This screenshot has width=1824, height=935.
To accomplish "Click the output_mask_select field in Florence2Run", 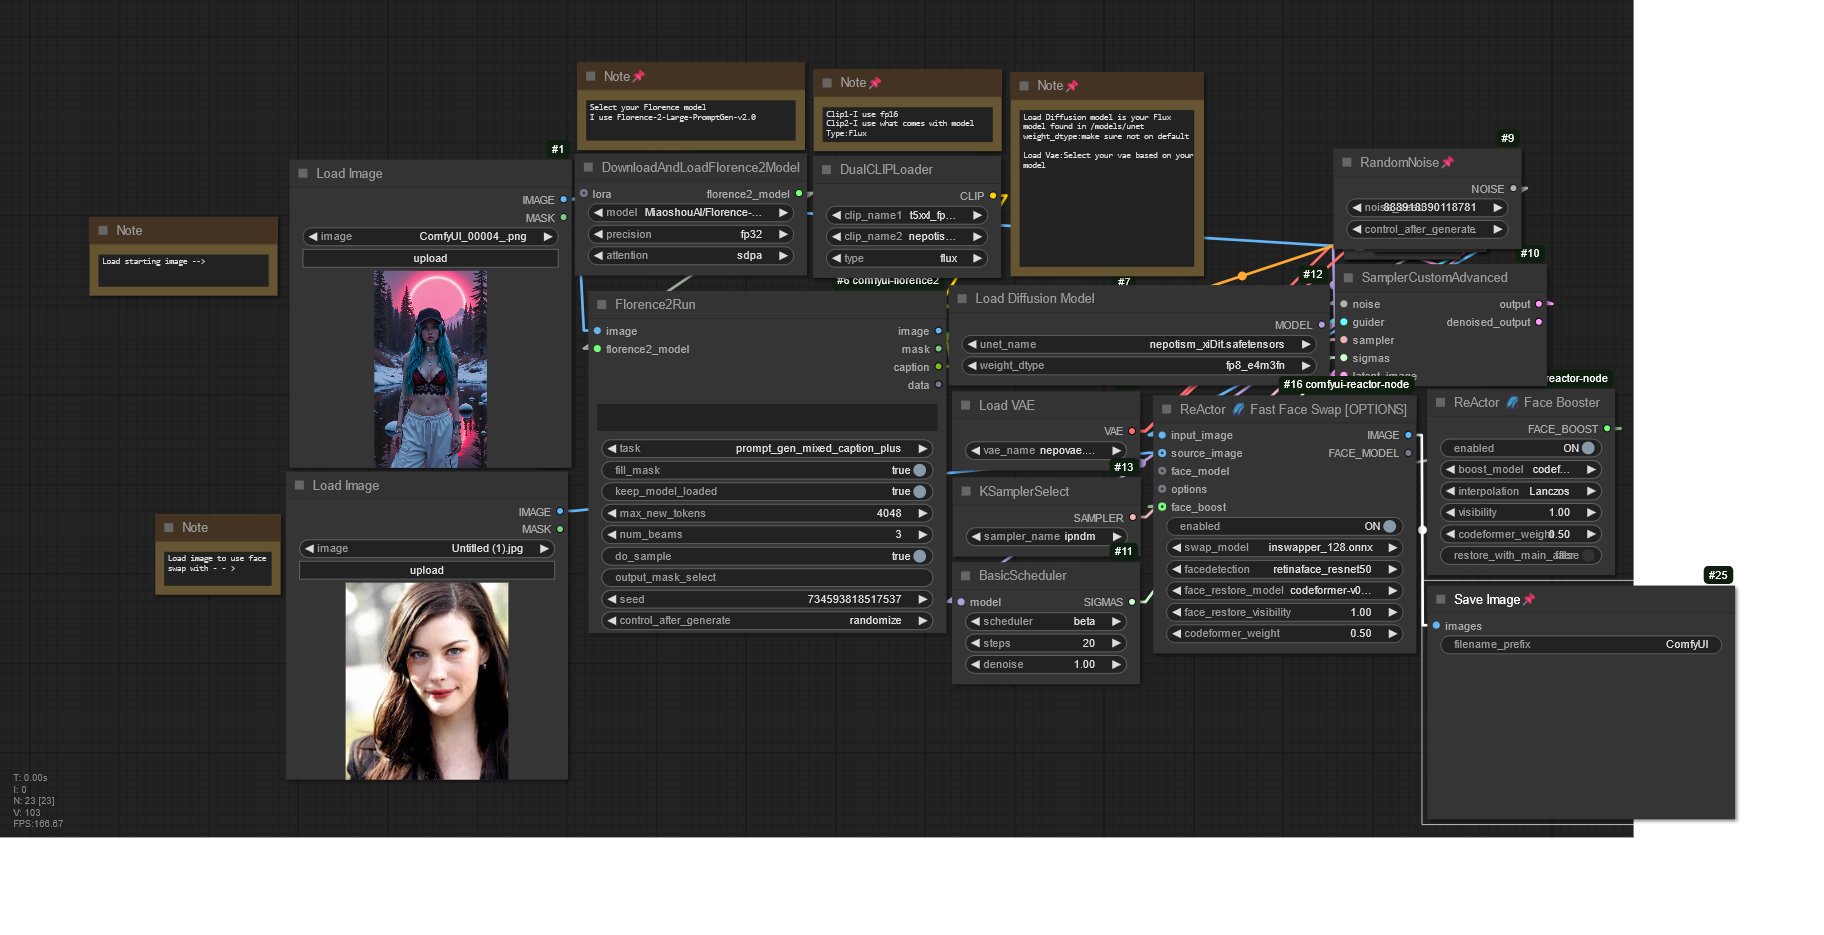I will 766,578.
